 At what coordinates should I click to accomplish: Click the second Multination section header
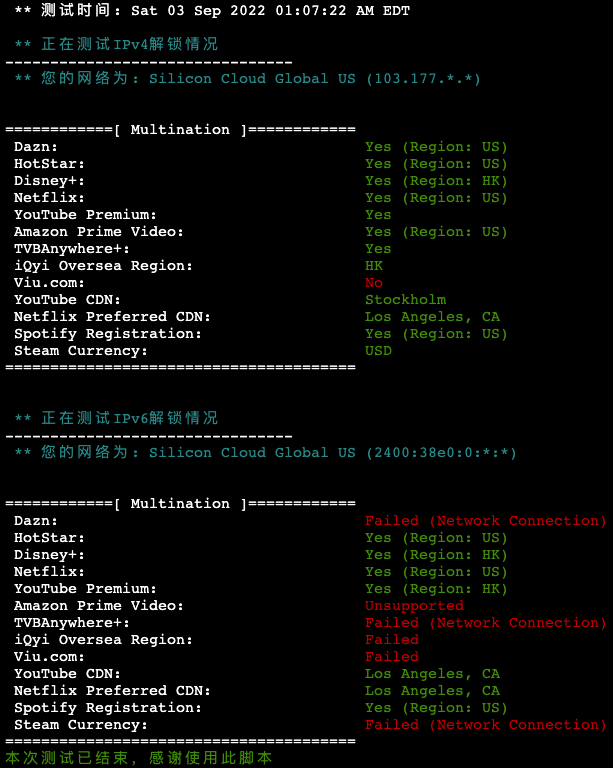180,504
